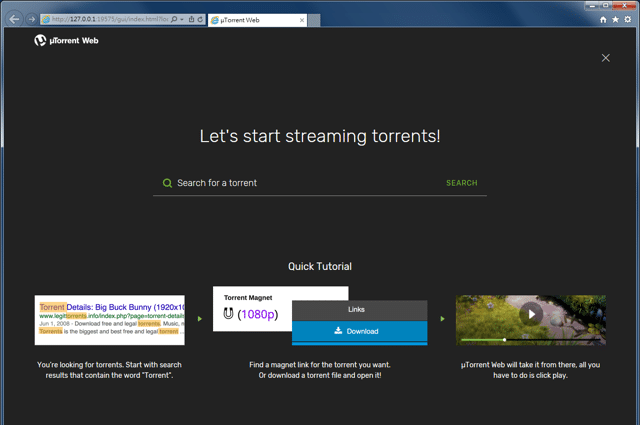640x425 pixels.
Task: Click the Quick Tutorial heading
Action: 320,266
